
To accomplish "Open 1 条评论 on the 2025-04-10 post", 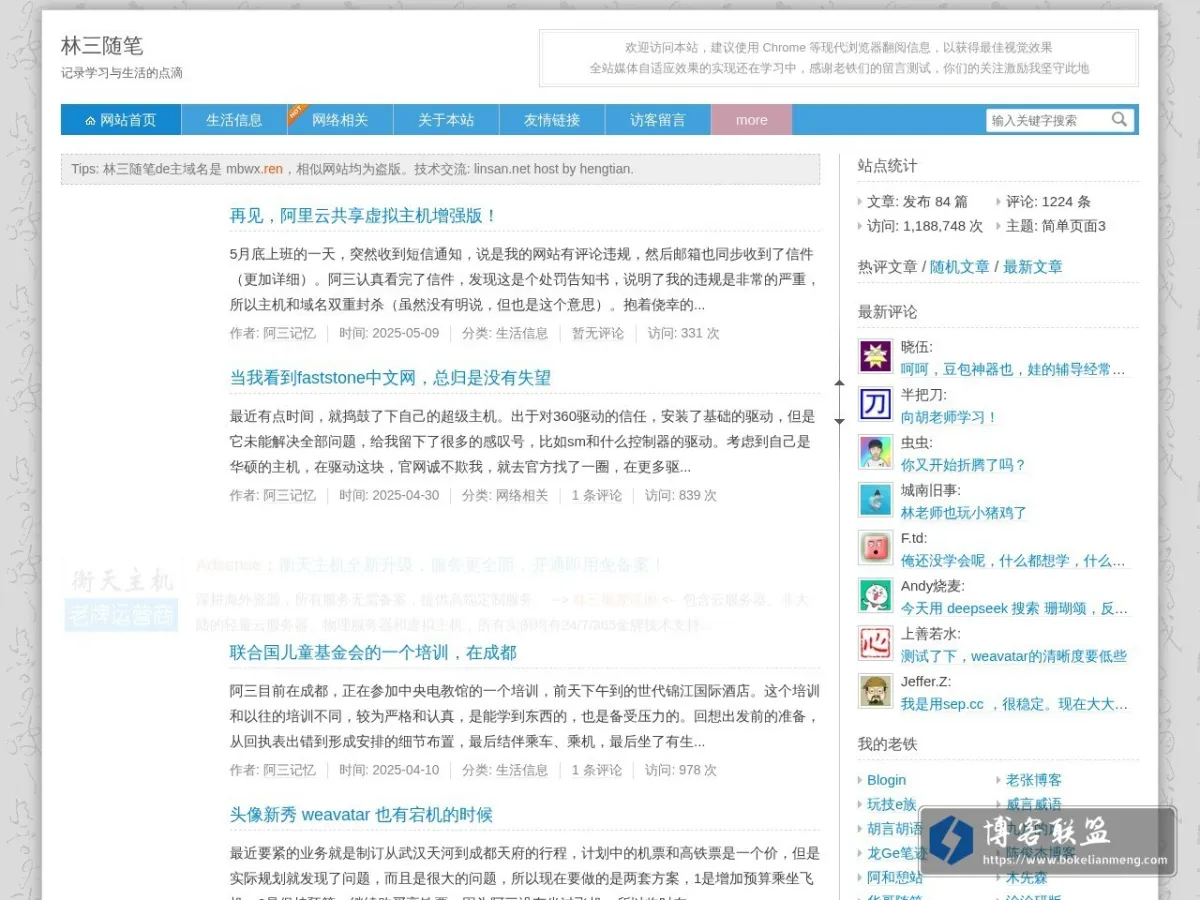I will (597, 770).
